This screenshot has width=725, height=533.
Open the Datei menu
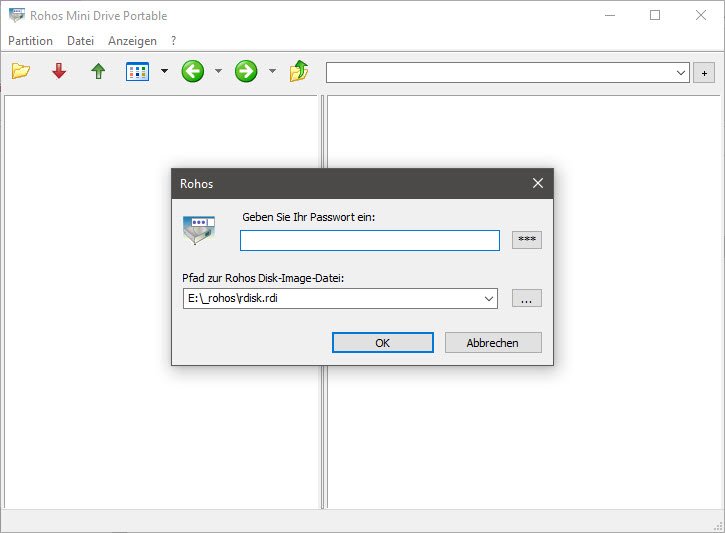80,41
